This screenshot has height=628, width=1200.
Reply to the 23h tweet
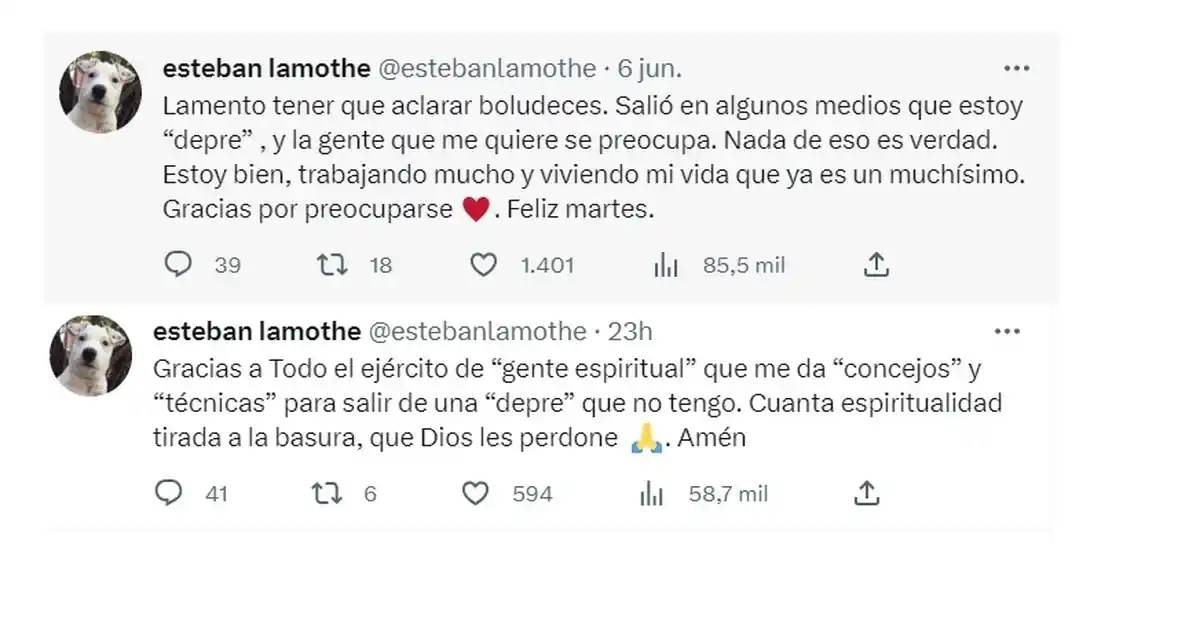click(169, 493)
